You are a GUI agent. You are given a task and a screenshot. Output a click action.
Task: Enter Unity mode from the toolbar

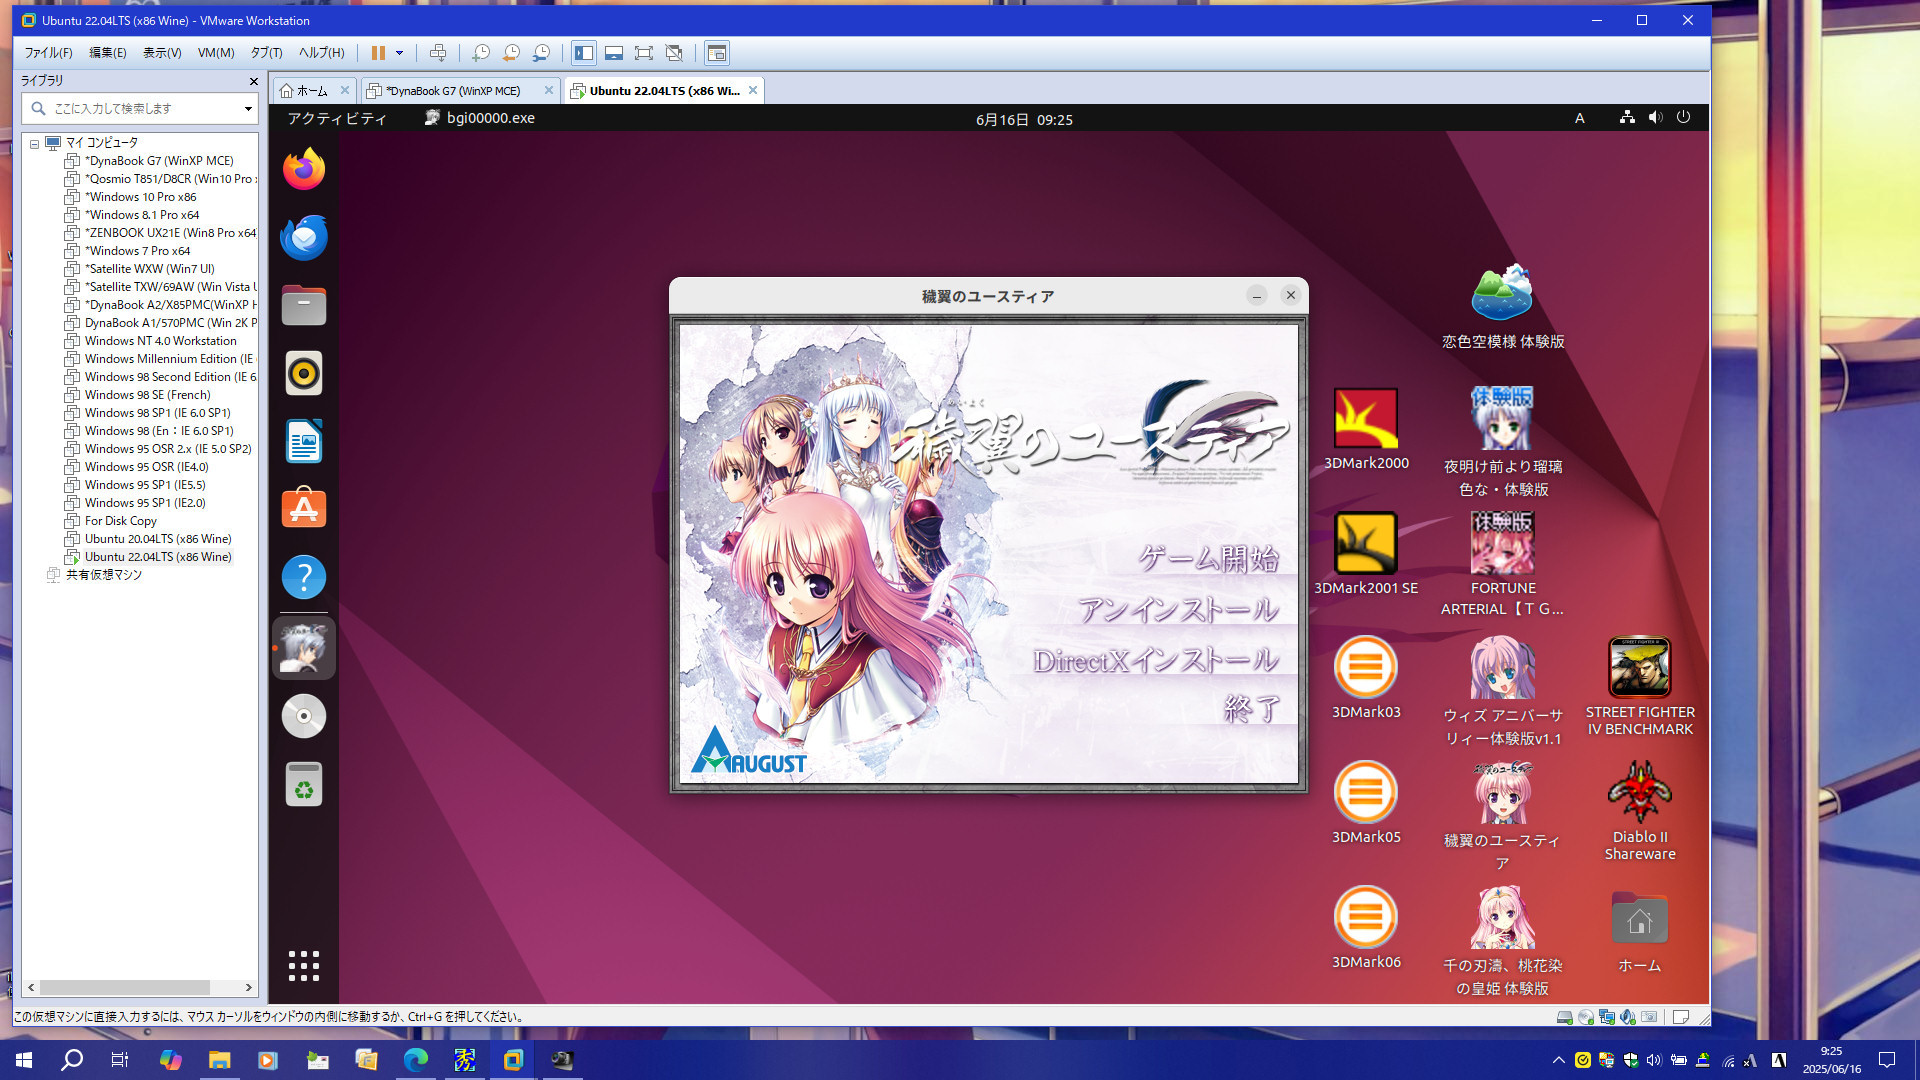tap(674, 53)
